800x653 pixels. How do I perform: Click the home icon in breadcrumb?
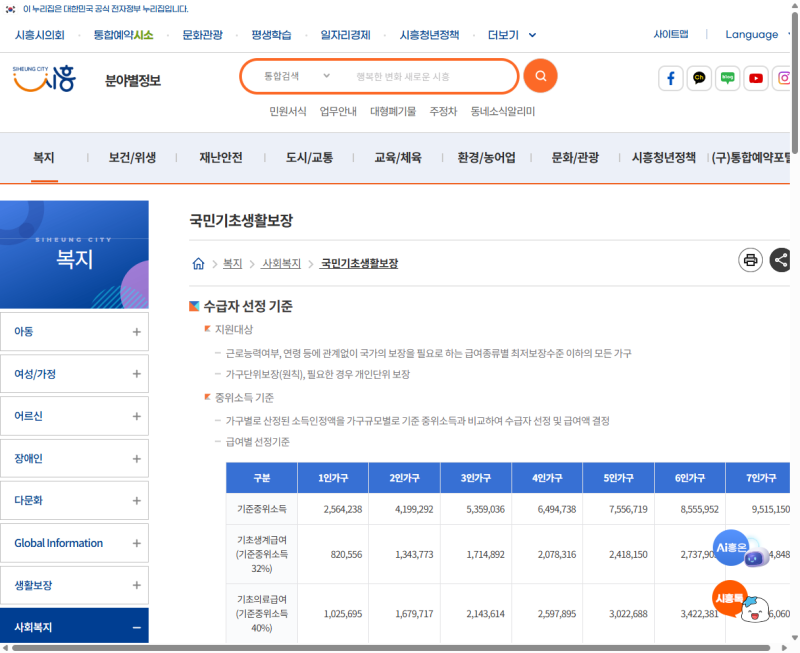[198, 263]
